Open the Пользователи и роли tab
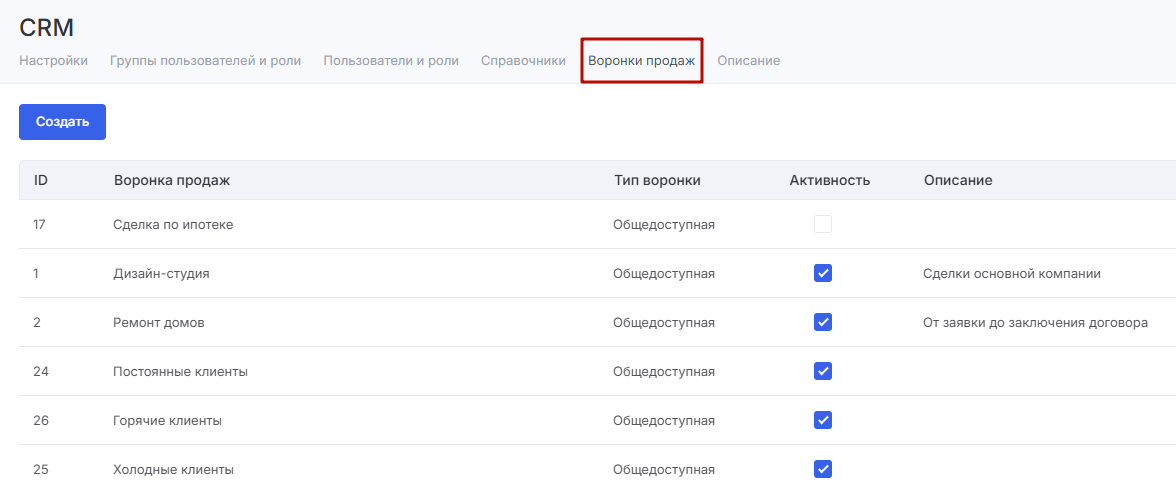Image resolution: width=1176 pixels, height=493 pixels. [391, 61]
